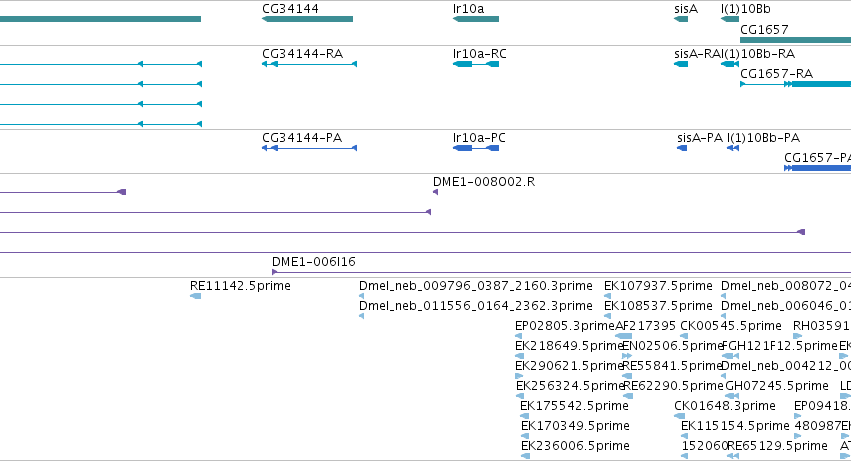This screenshot has width=851, height=461.
Task: Select the RE62290.5prime EST label
Action: coord(673,386)
